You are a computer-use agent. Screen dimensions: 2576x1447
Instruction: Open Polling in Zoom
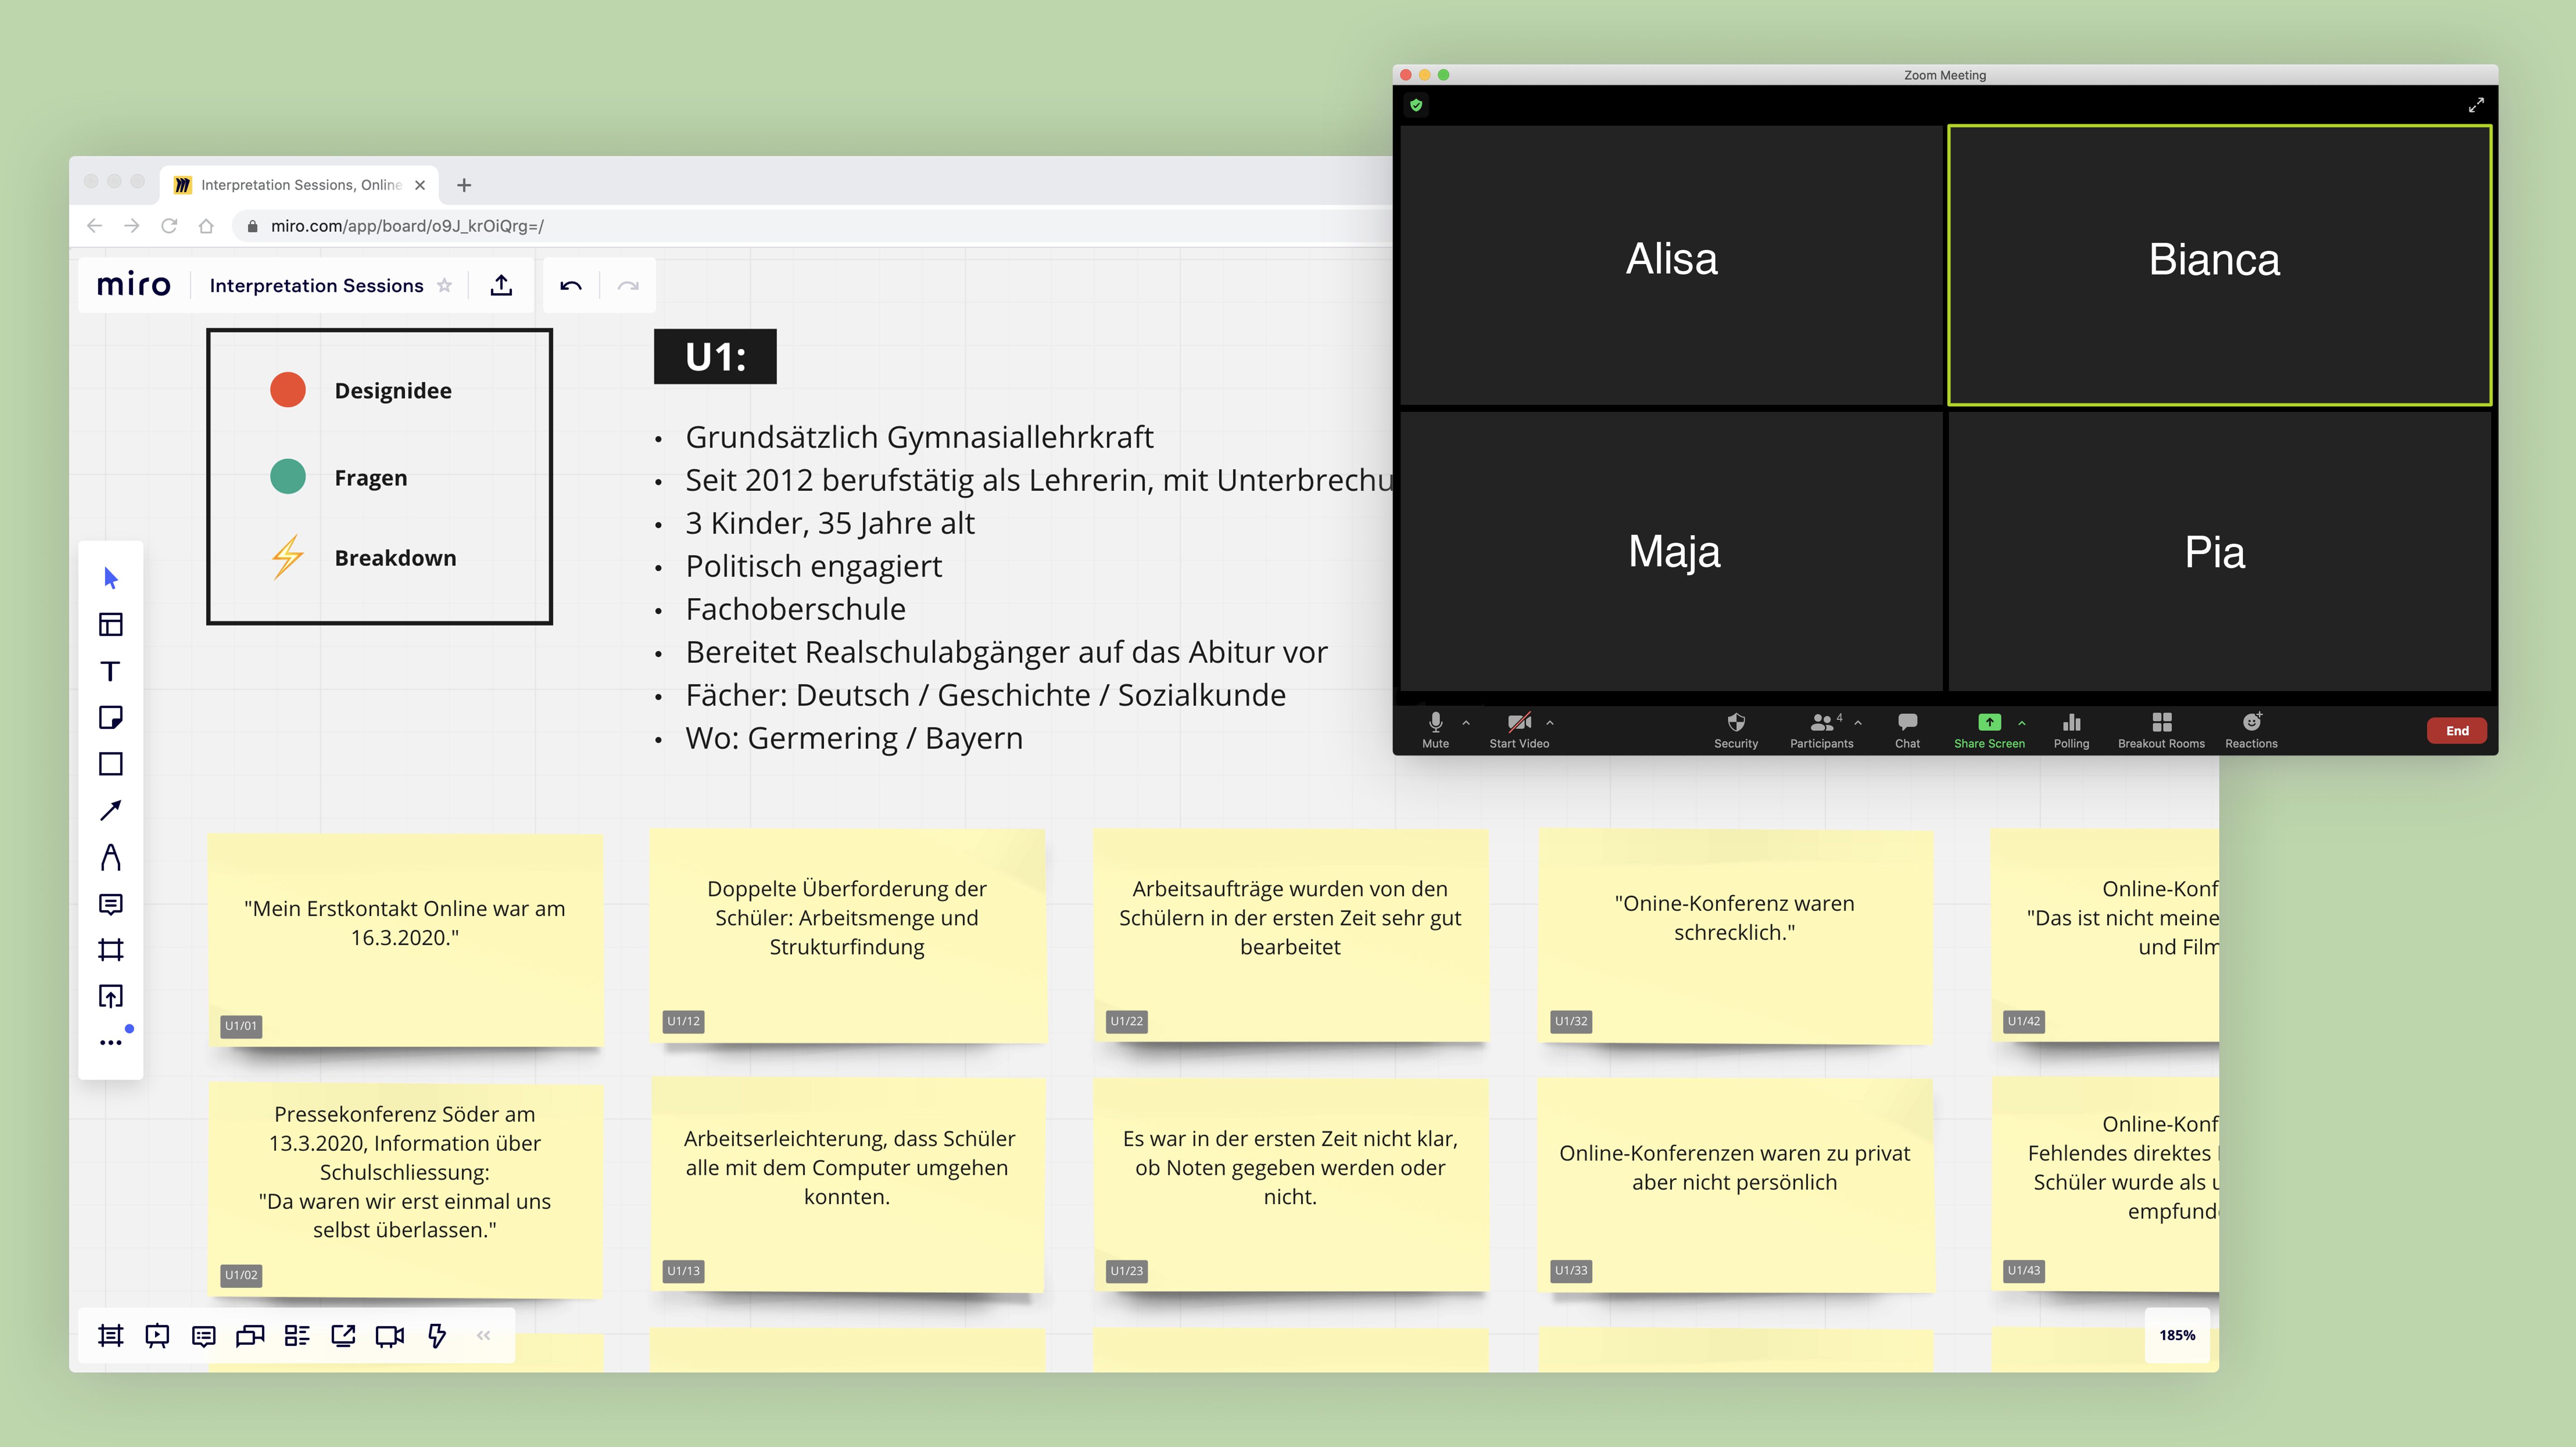click(2071, 729)
